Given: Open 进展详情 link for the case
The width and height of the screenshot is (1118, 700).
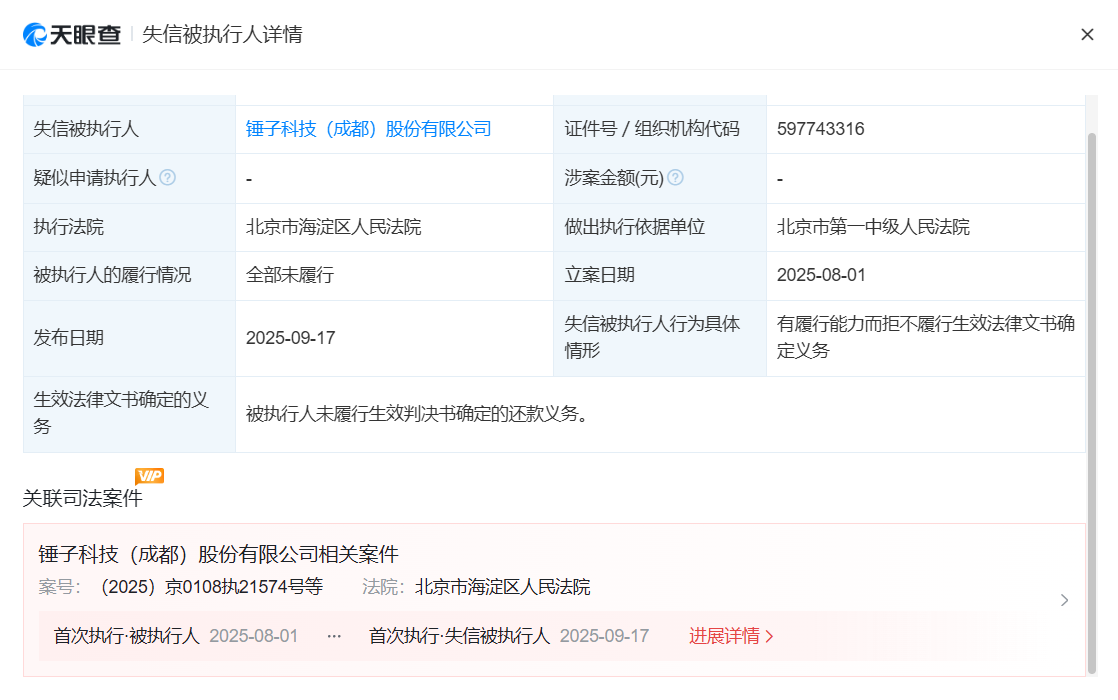Looking at the screenshot, I should (x=731, y=636).
